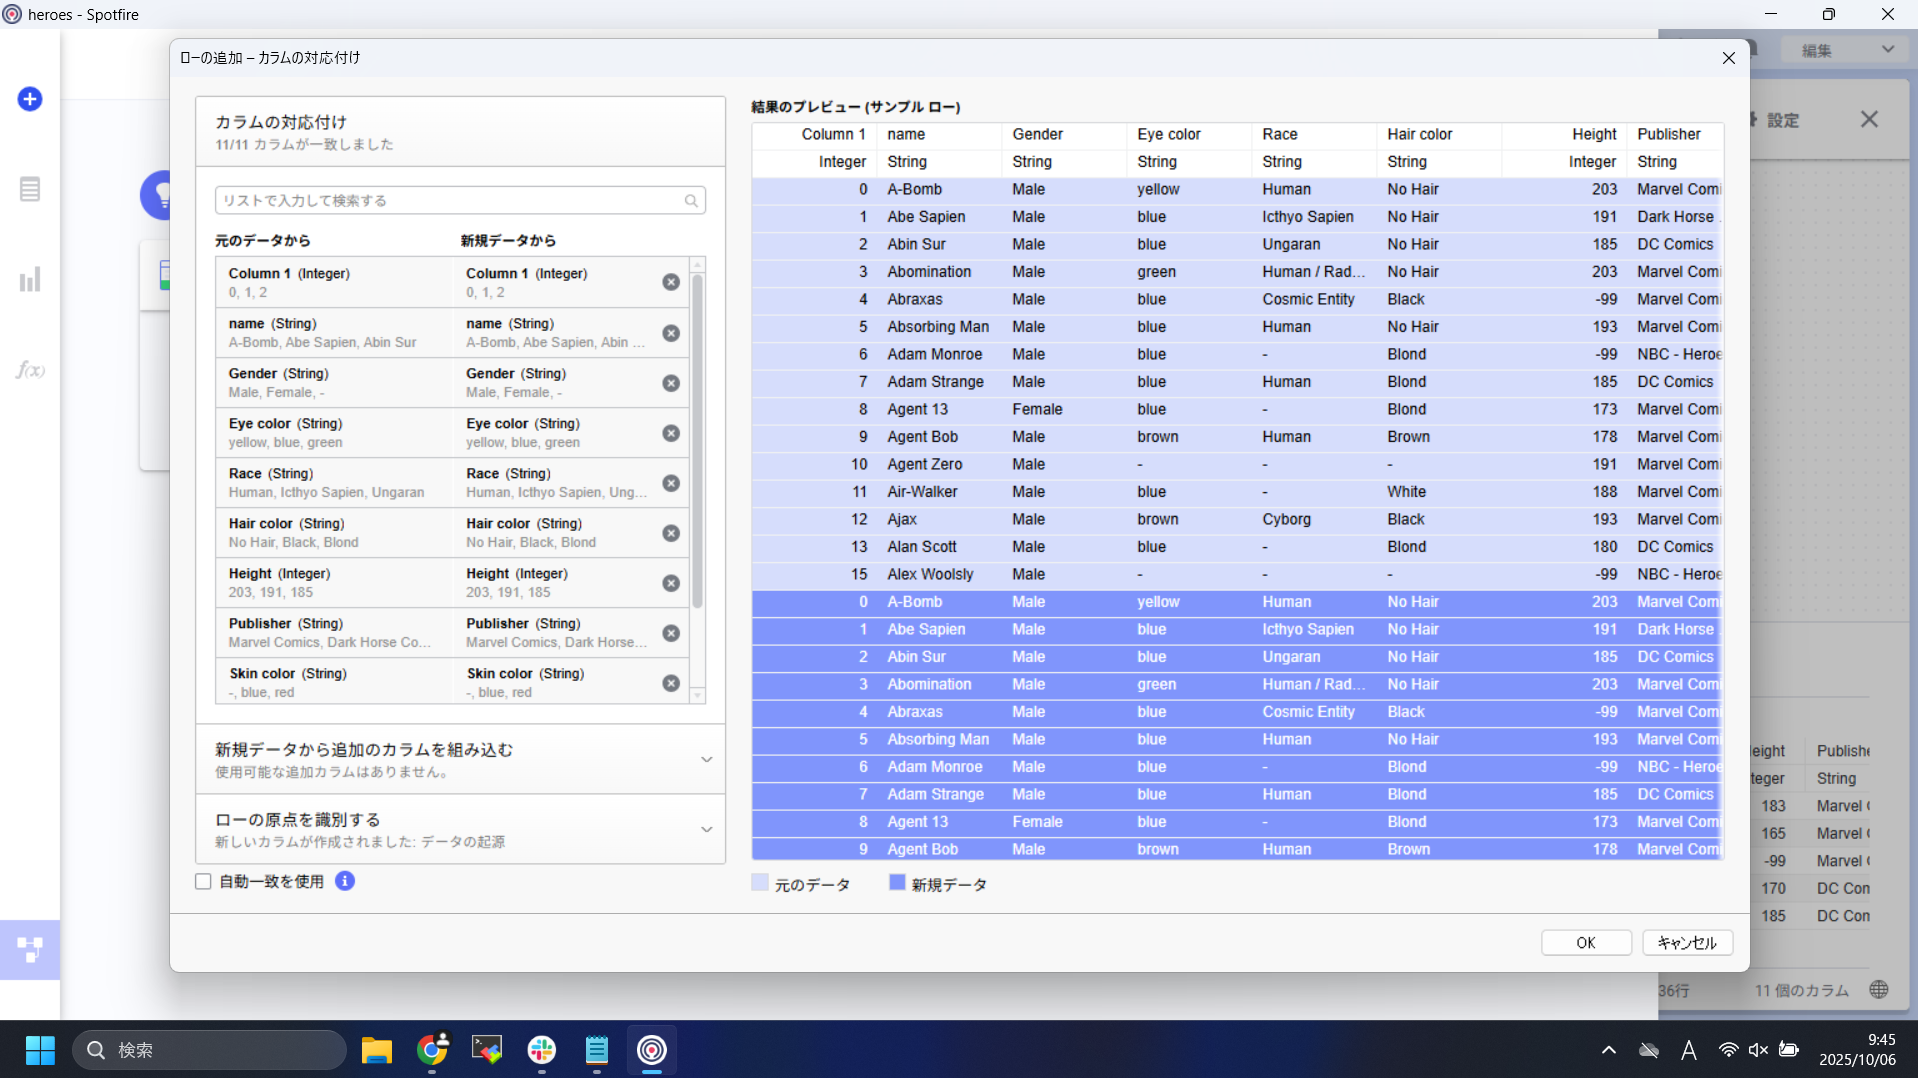Click the blue plus add-data icon
This screenshot has height=1078, width=1918.
click(30, 99)
